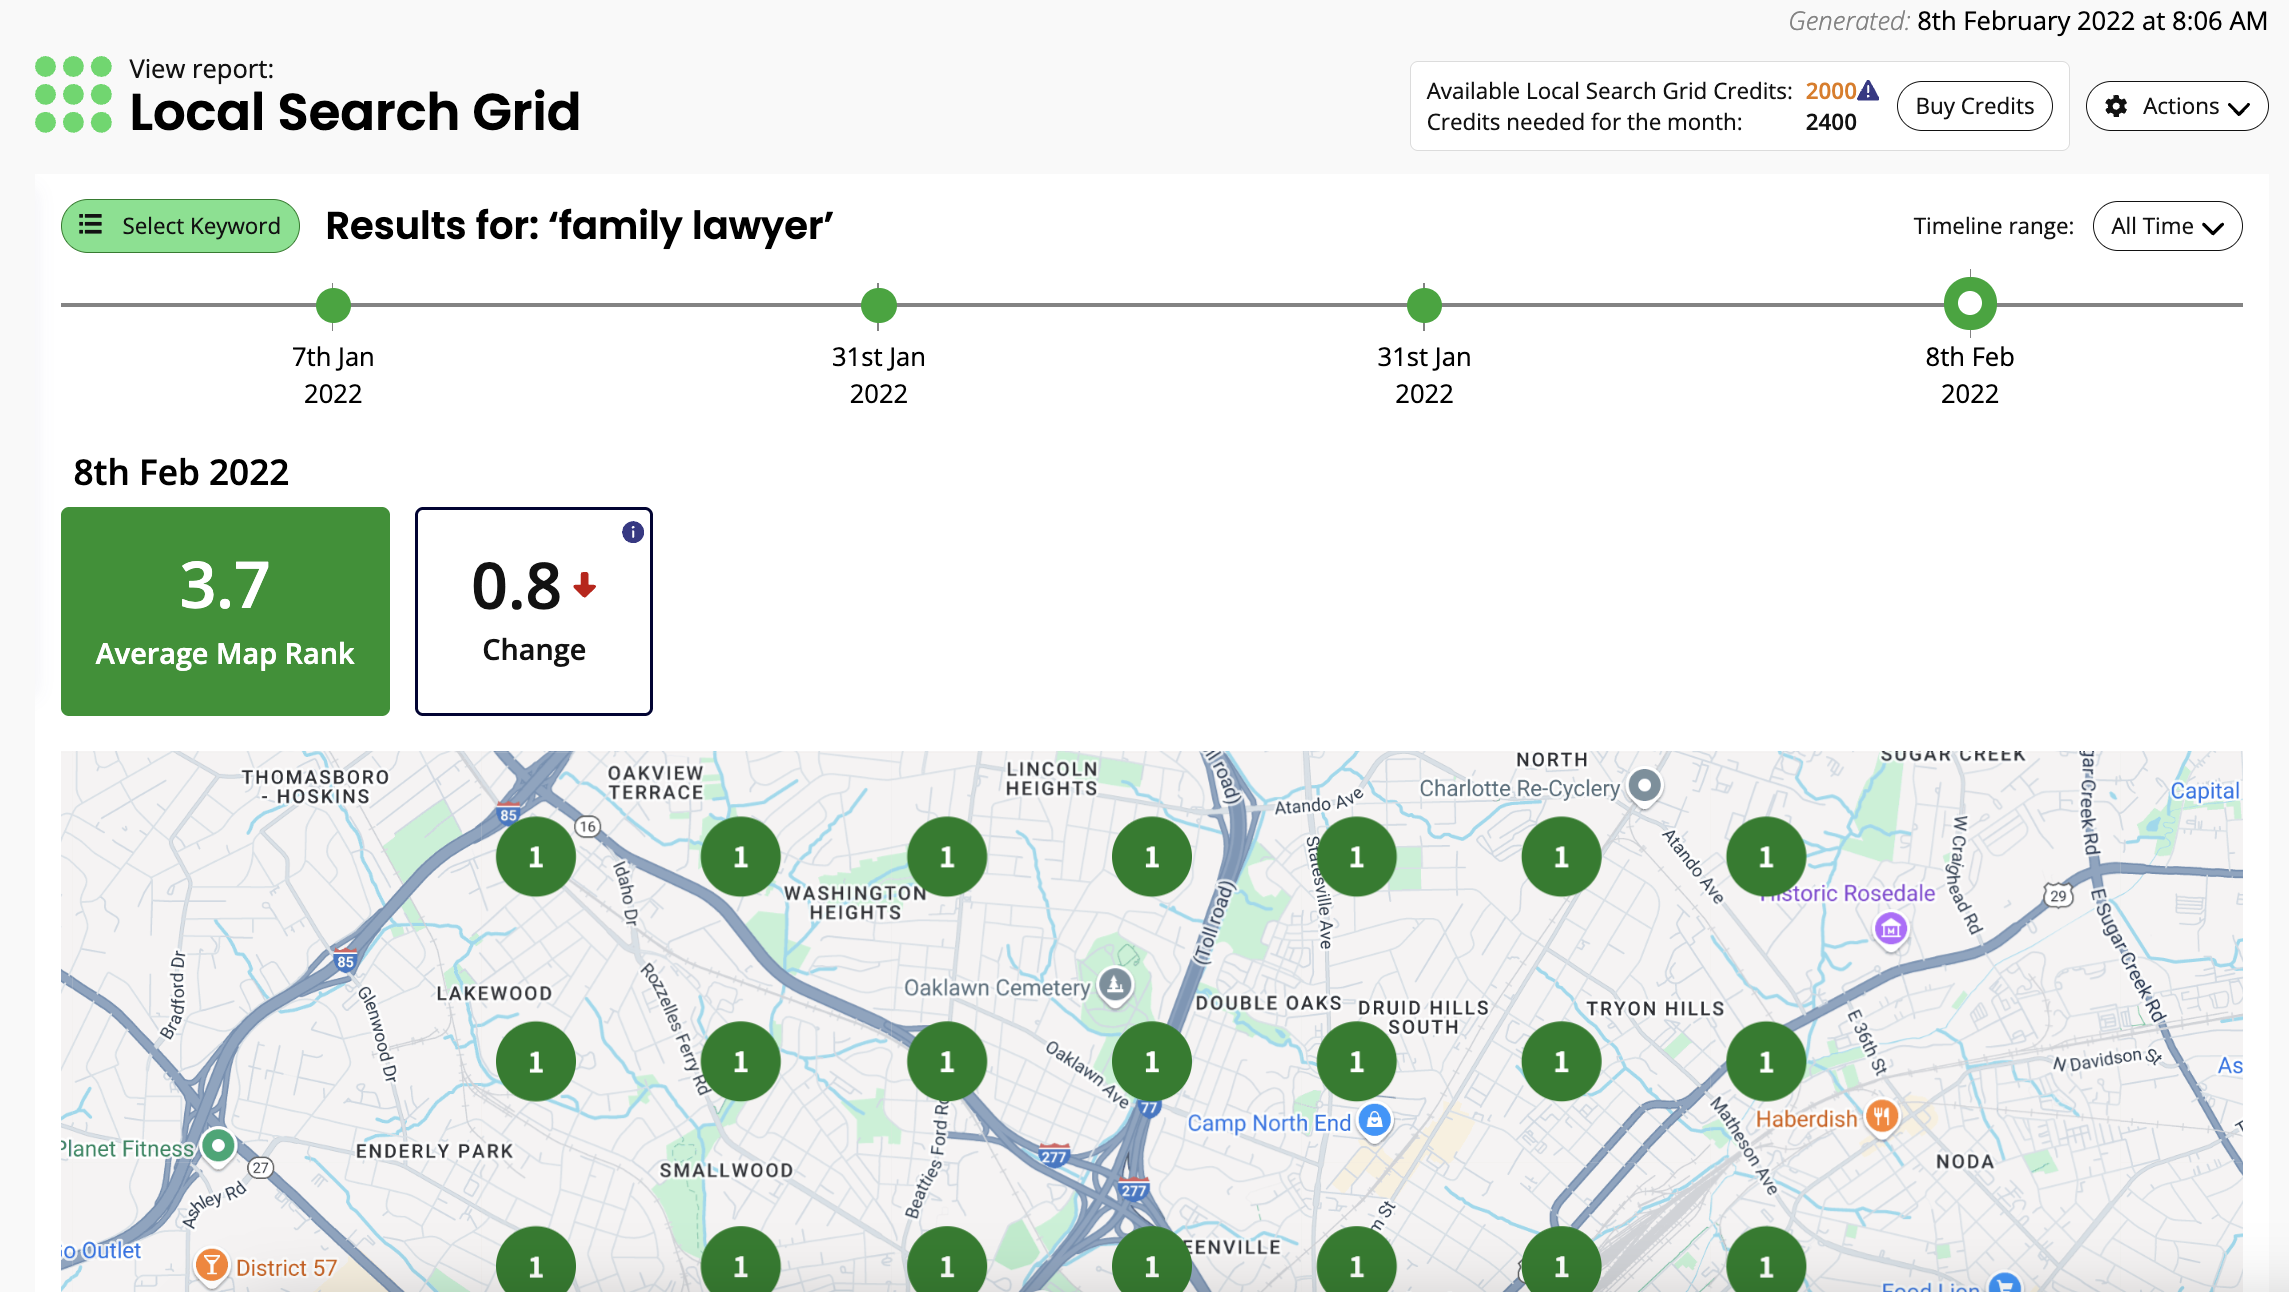Click the 2400 credits needed value

coord(1831,122)
